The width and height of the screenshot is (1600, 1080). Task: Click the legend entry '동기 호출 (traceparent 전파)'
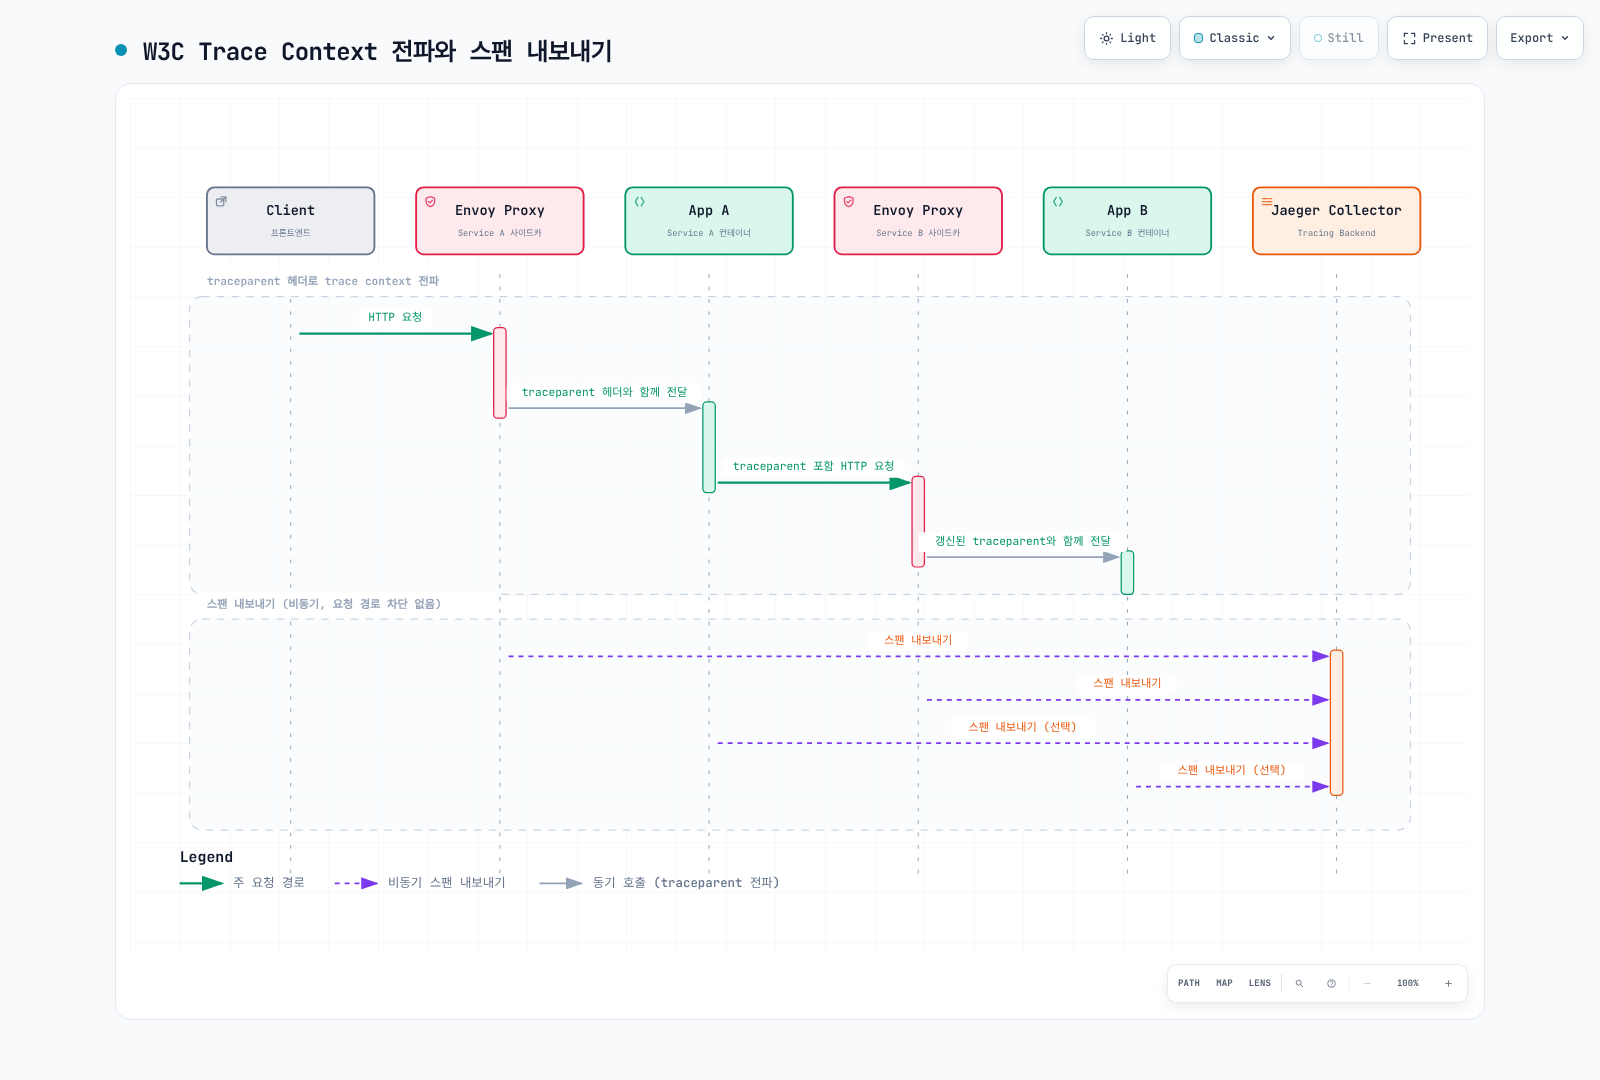pyautogui.click(x=659, y=883)
